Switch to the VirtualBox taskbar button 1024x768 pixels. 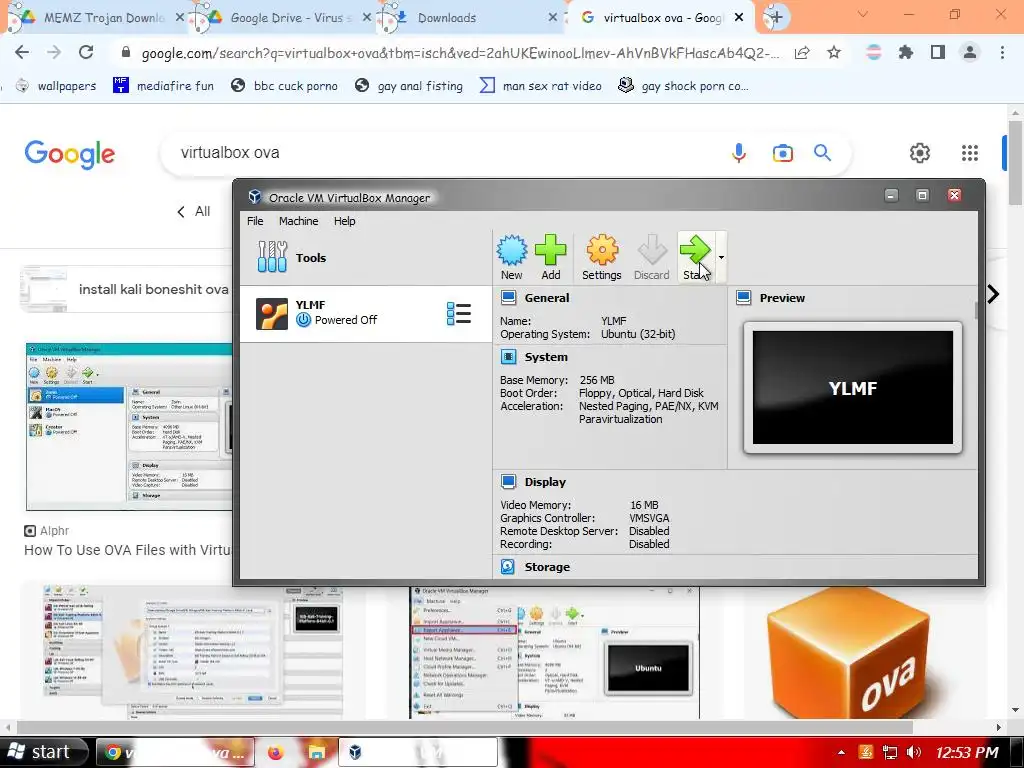click(x=418, y=752)
